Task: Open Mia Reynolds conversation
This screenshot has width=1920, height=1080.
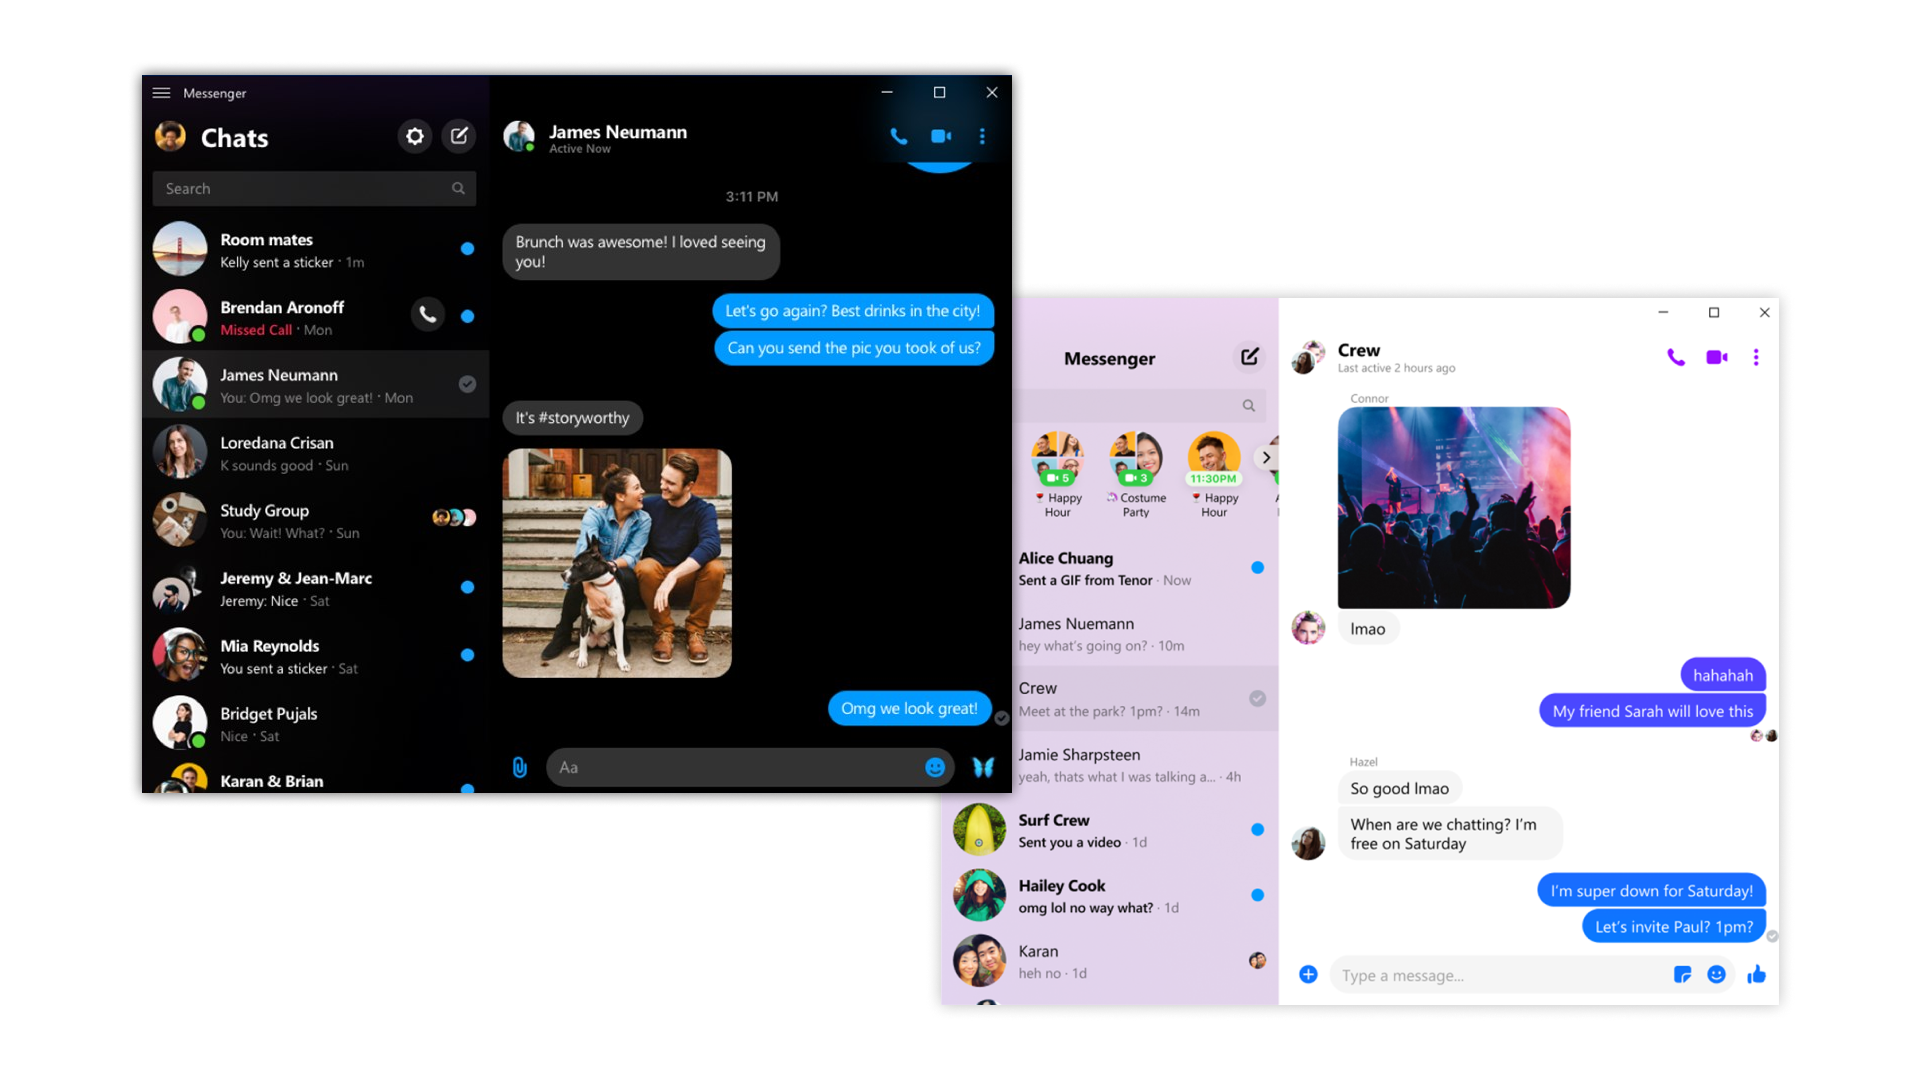Action: click(316, 656)
